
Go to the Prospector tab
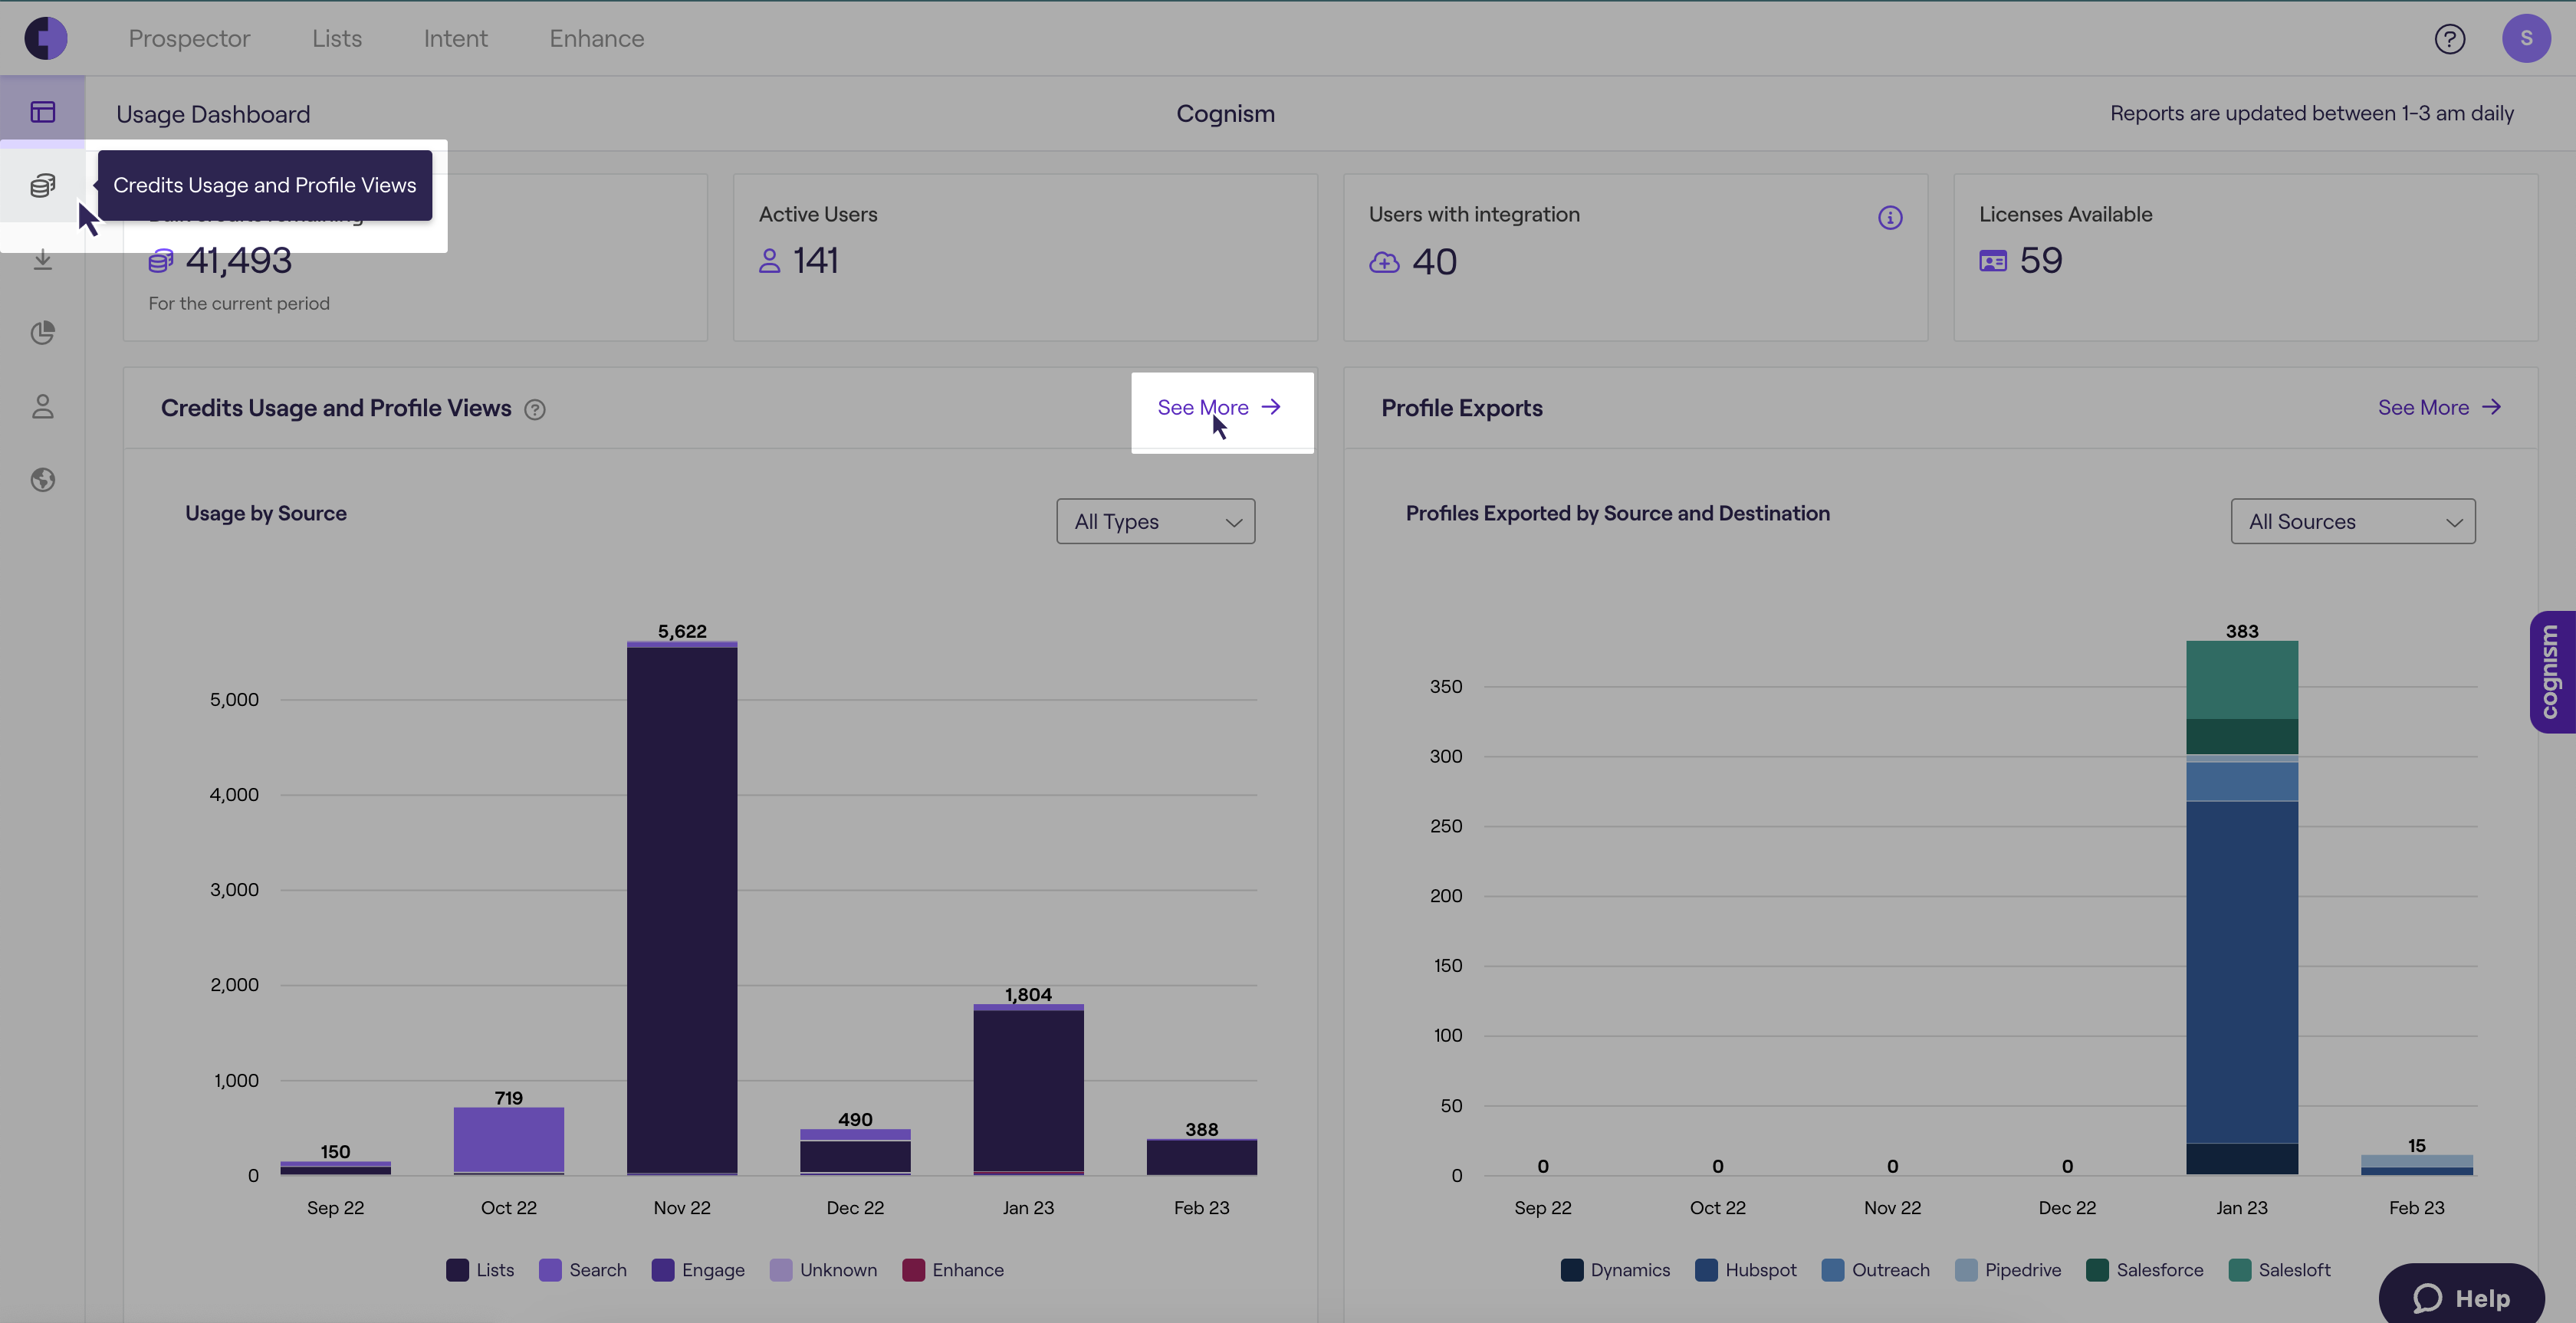tap(189, 38)
